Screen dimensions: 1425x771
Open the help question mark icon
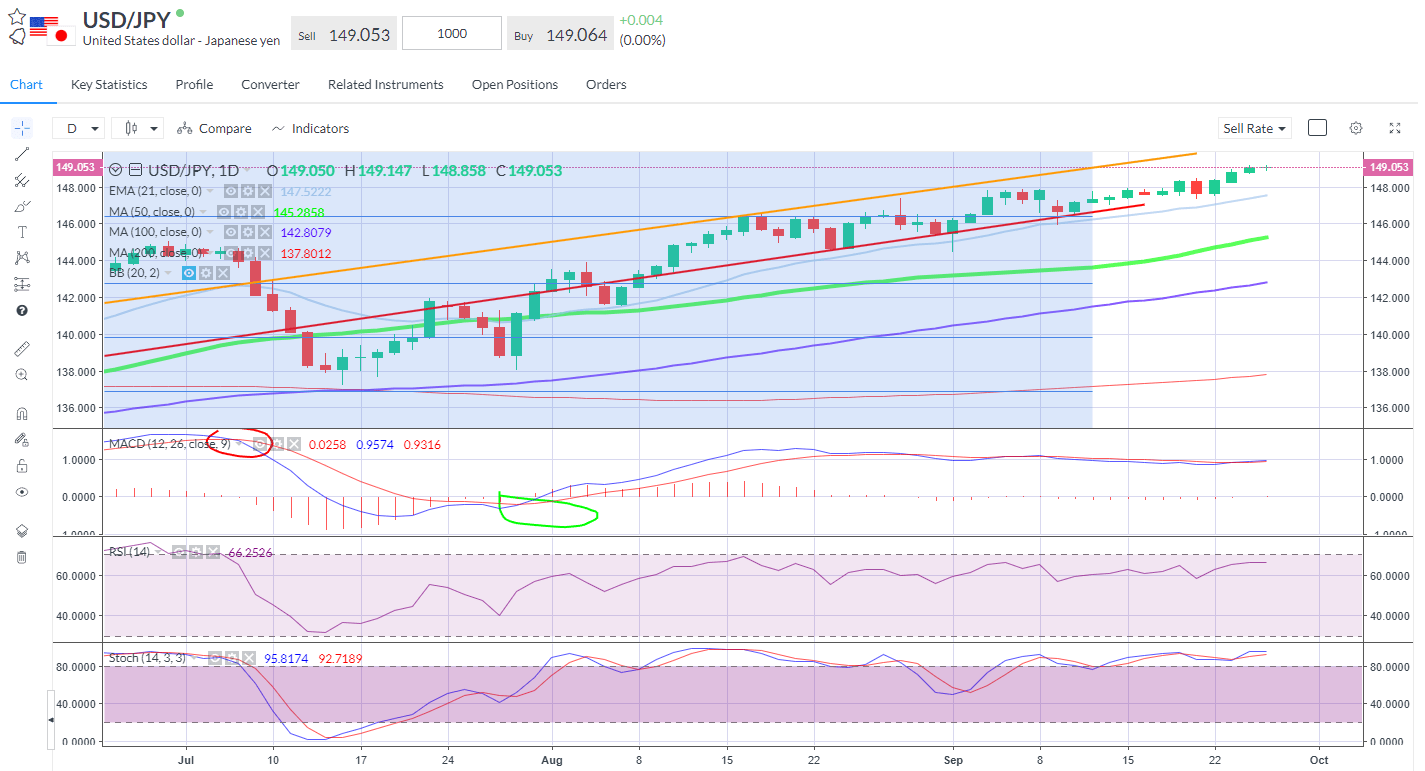pos(22,310)
